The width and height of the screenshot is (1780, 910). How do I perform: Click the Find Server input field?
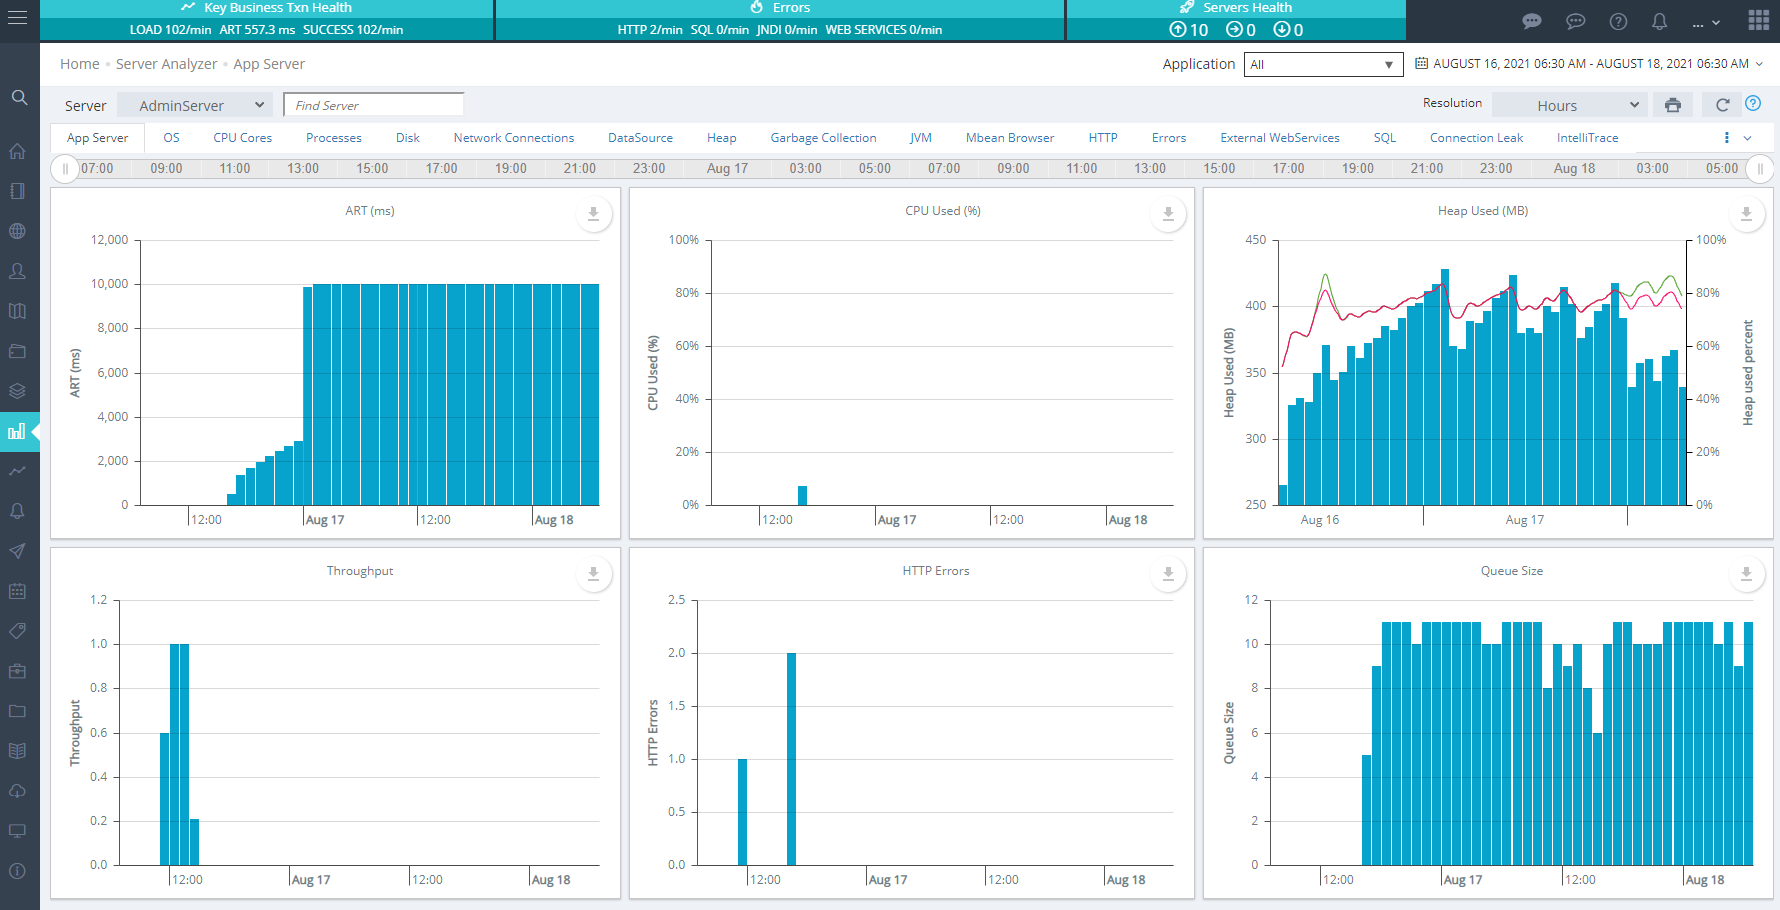coord(374,105)
